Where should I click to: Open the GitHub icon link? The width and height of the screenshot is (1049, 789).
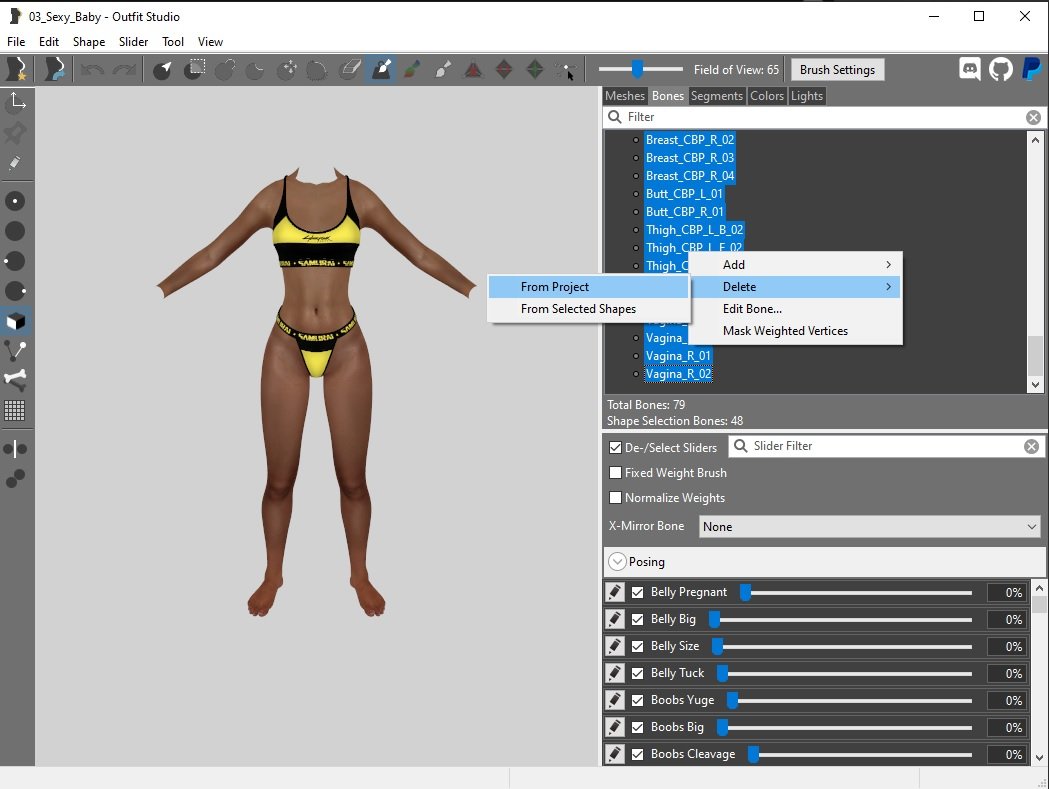(x=1000, y=69)
